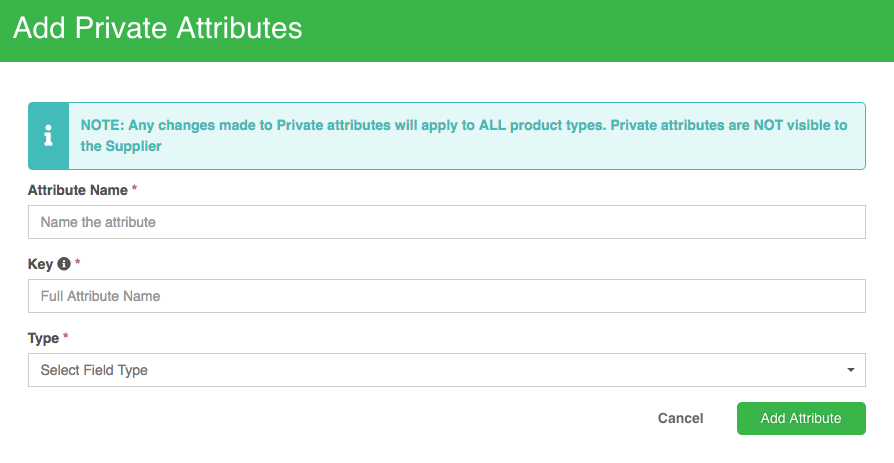Click the green Add Attribute button

(801, 419)
